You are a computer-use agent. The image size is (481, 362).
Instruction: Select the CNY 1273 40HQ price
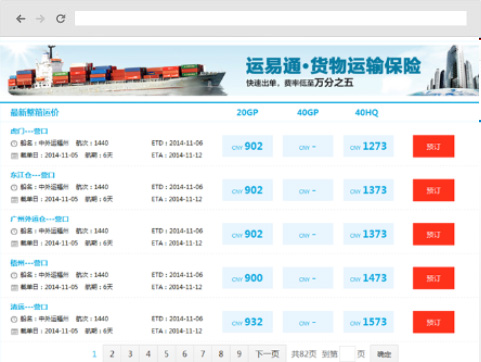pyautogui.click(x=368, y=146)
